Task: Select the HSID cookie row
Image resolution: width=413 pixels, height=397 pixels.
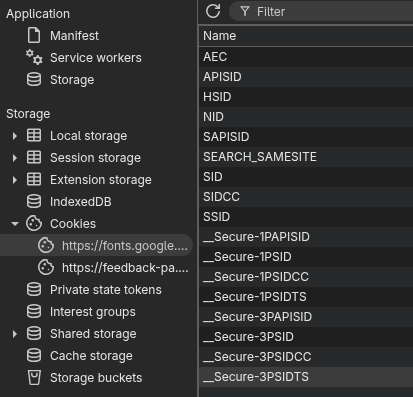Action: [306, 97]
